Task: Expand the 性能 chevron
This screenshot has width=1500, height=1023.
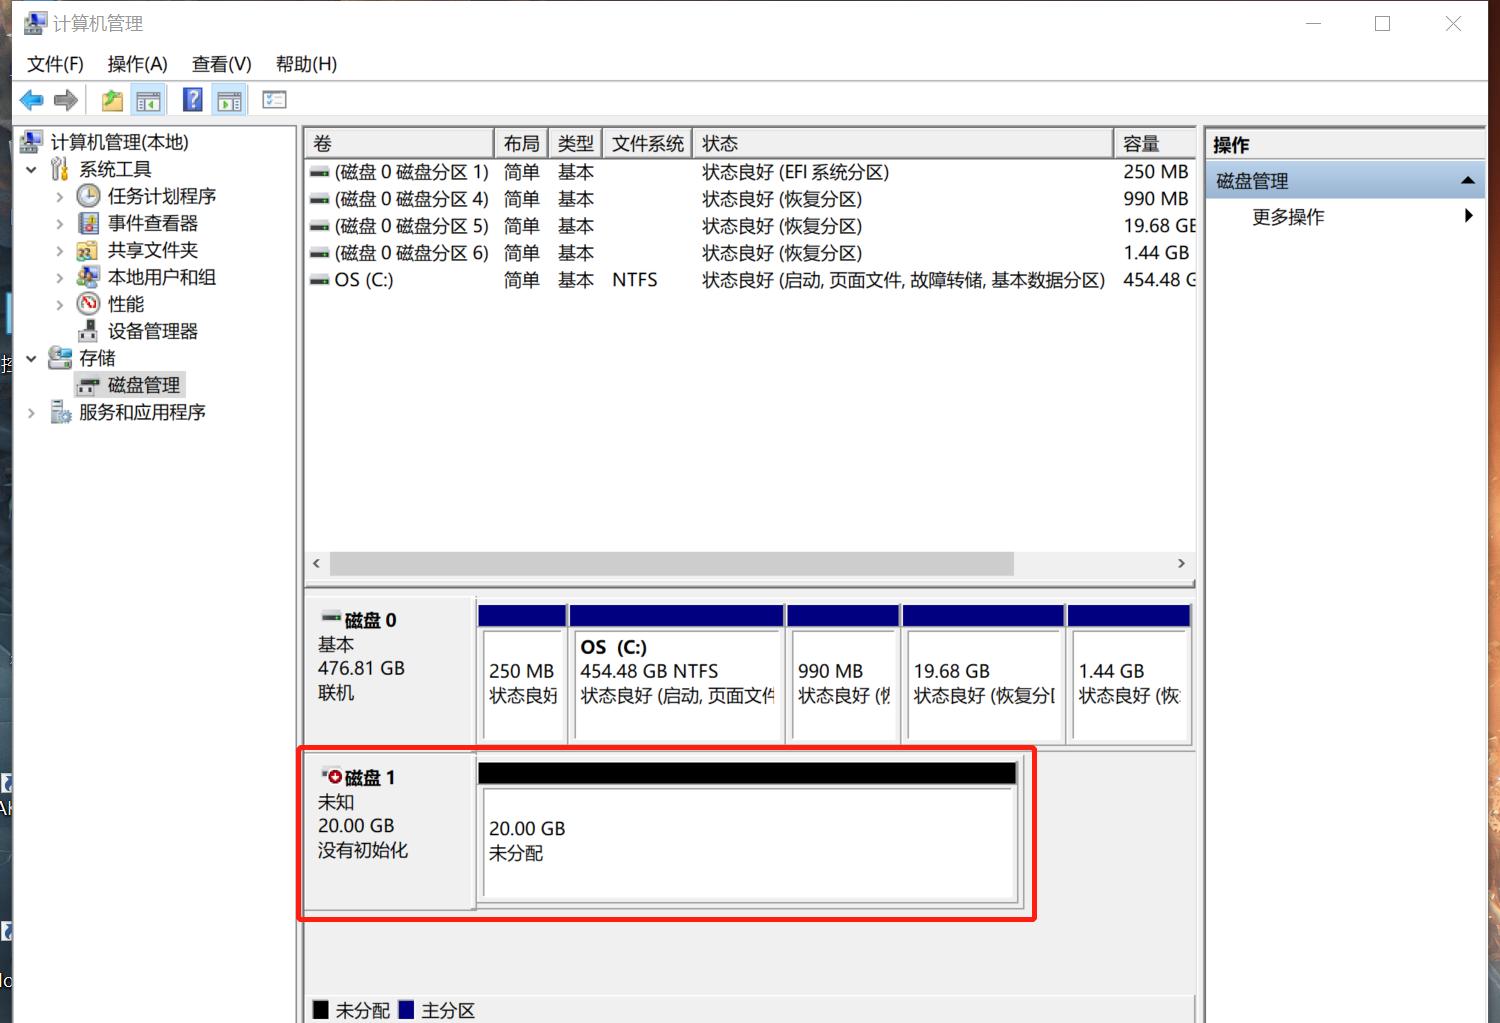Action: (59, 305)
